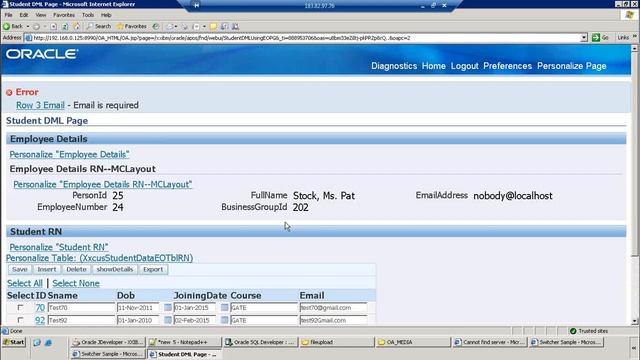Click Show Desktop quick launch icon
The width and height of the screenshot is (640, 360).
(x=37, y=342)
